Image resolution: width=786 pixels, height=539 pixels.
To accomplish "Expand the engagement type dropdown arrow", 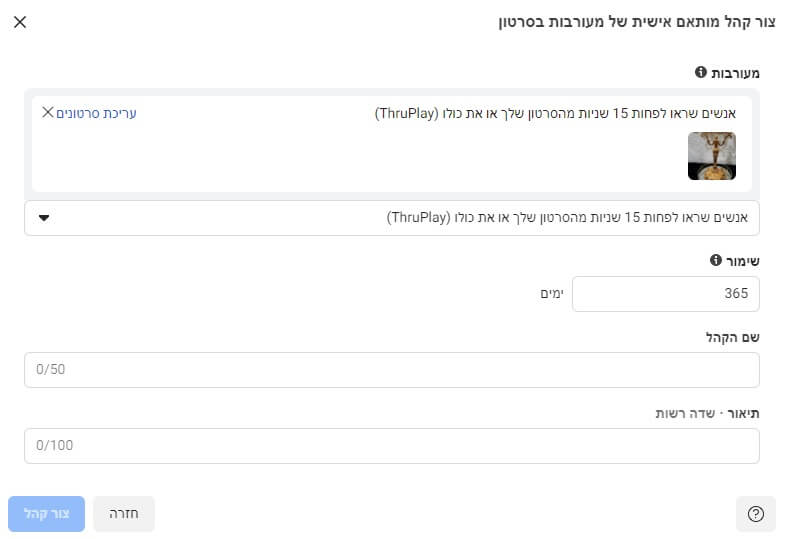I will point(44,218).
